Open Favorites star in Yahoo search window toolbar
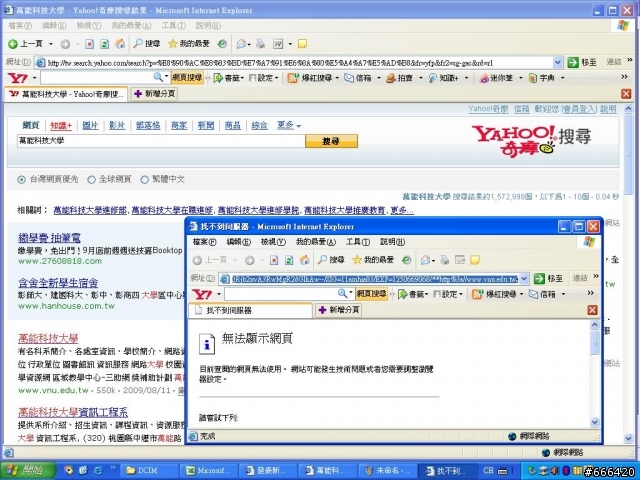Screen dimensions: 640x480 [189, 43]
